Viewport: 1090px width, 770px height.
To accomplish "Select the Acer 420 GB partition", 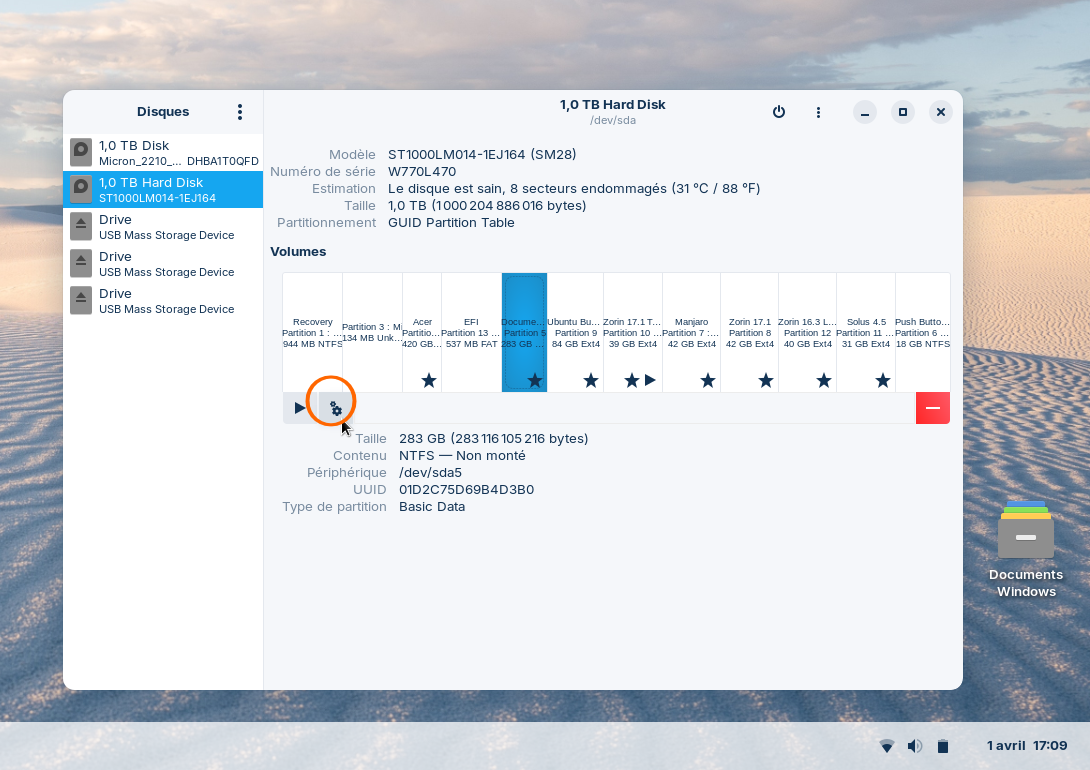I will coord(422,332).
